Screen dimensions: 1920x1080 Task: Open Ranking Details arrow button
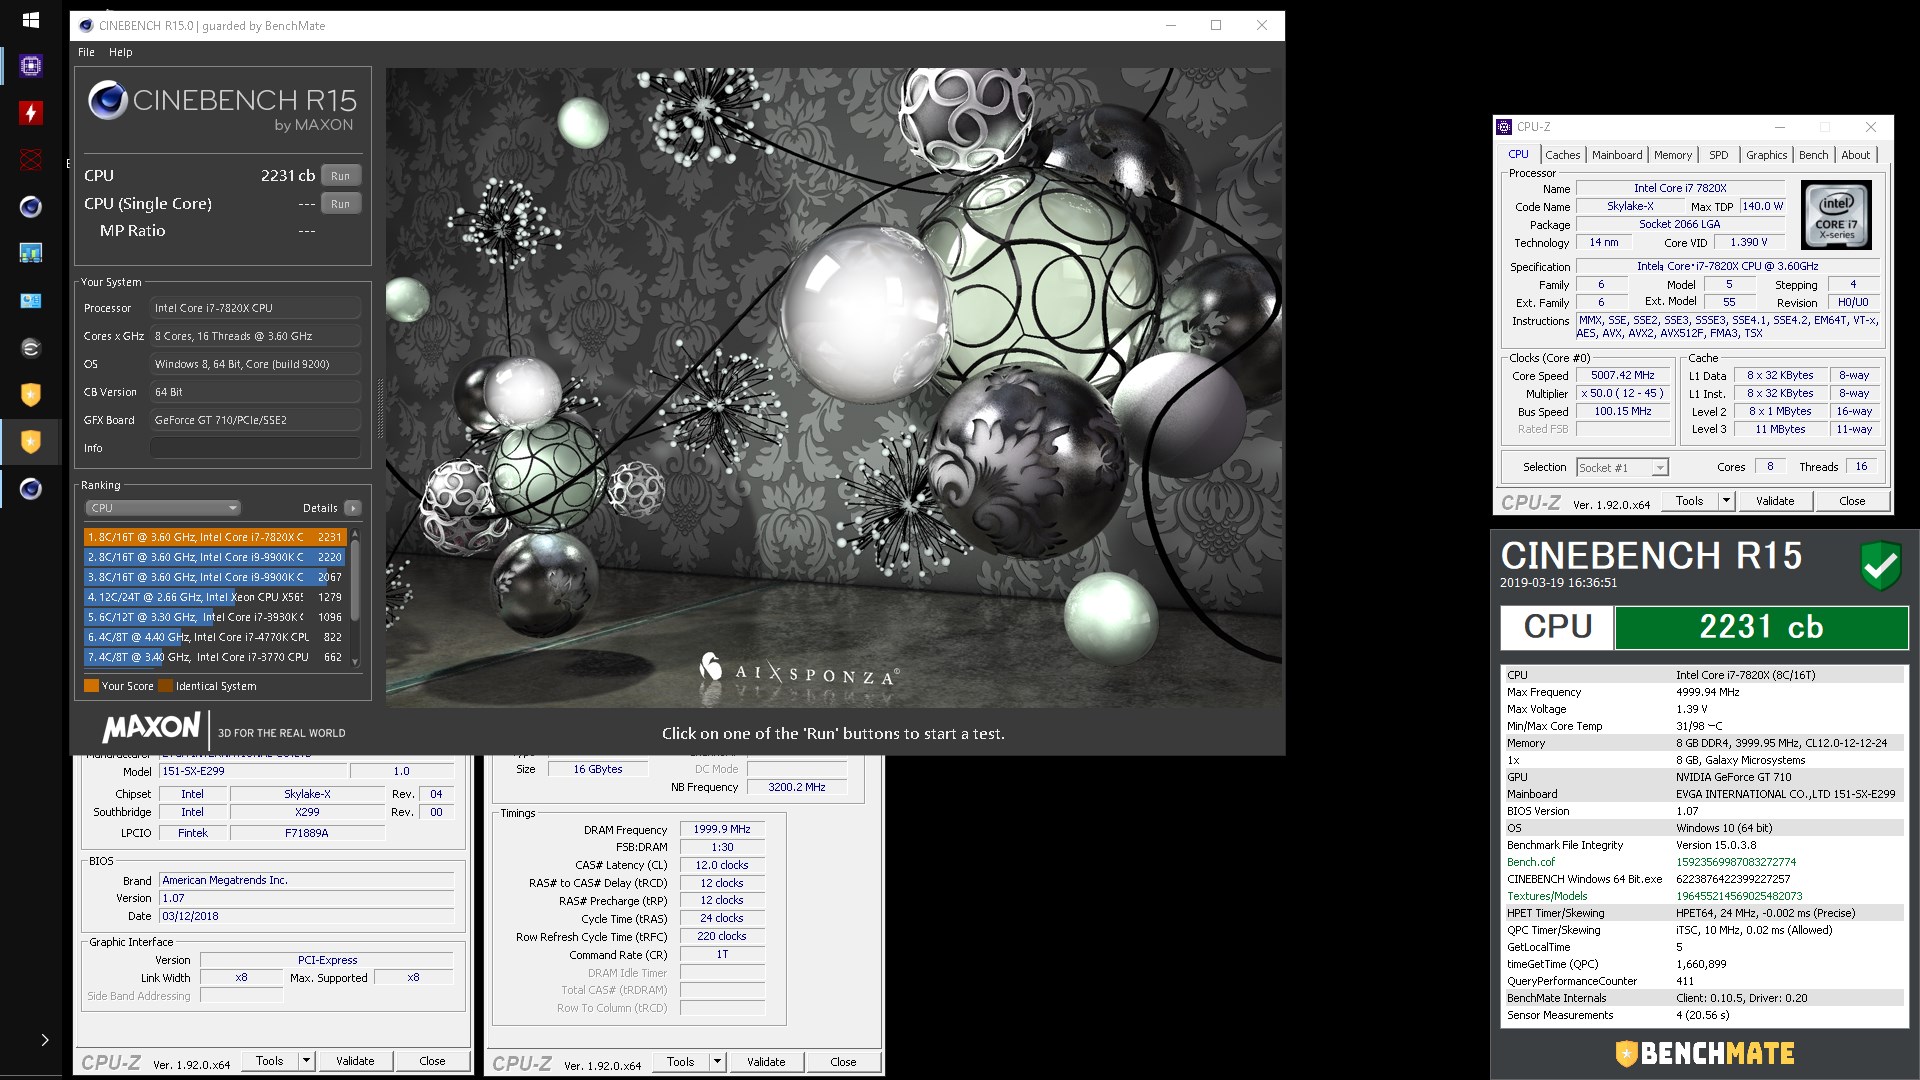click(x=352, y=508)
